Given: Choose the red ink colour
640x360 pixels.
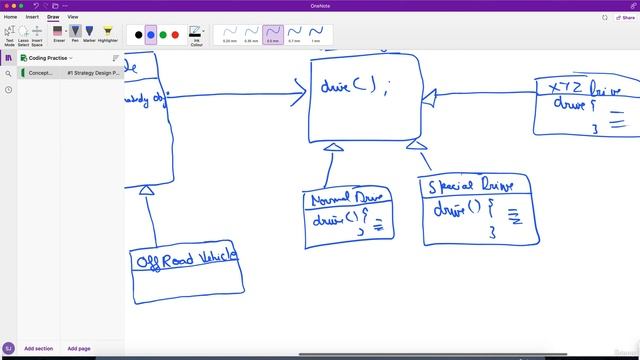Looking at the screenshot, I should 175,35.
